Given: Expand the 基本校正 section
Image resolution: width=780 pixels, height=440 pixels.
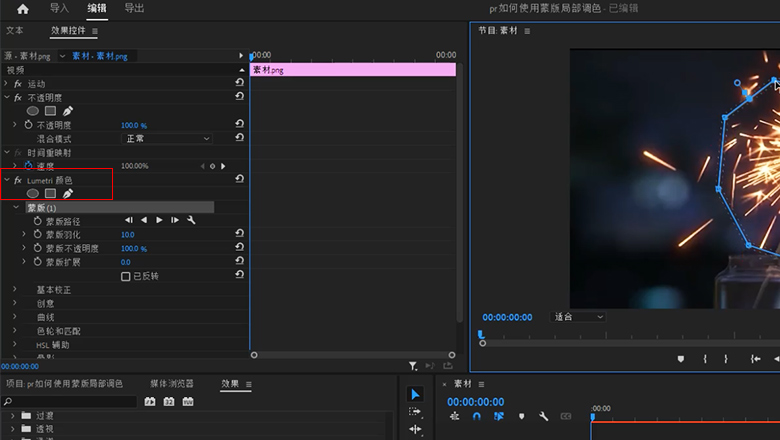Looking at the screenshot, I should 14,290.
